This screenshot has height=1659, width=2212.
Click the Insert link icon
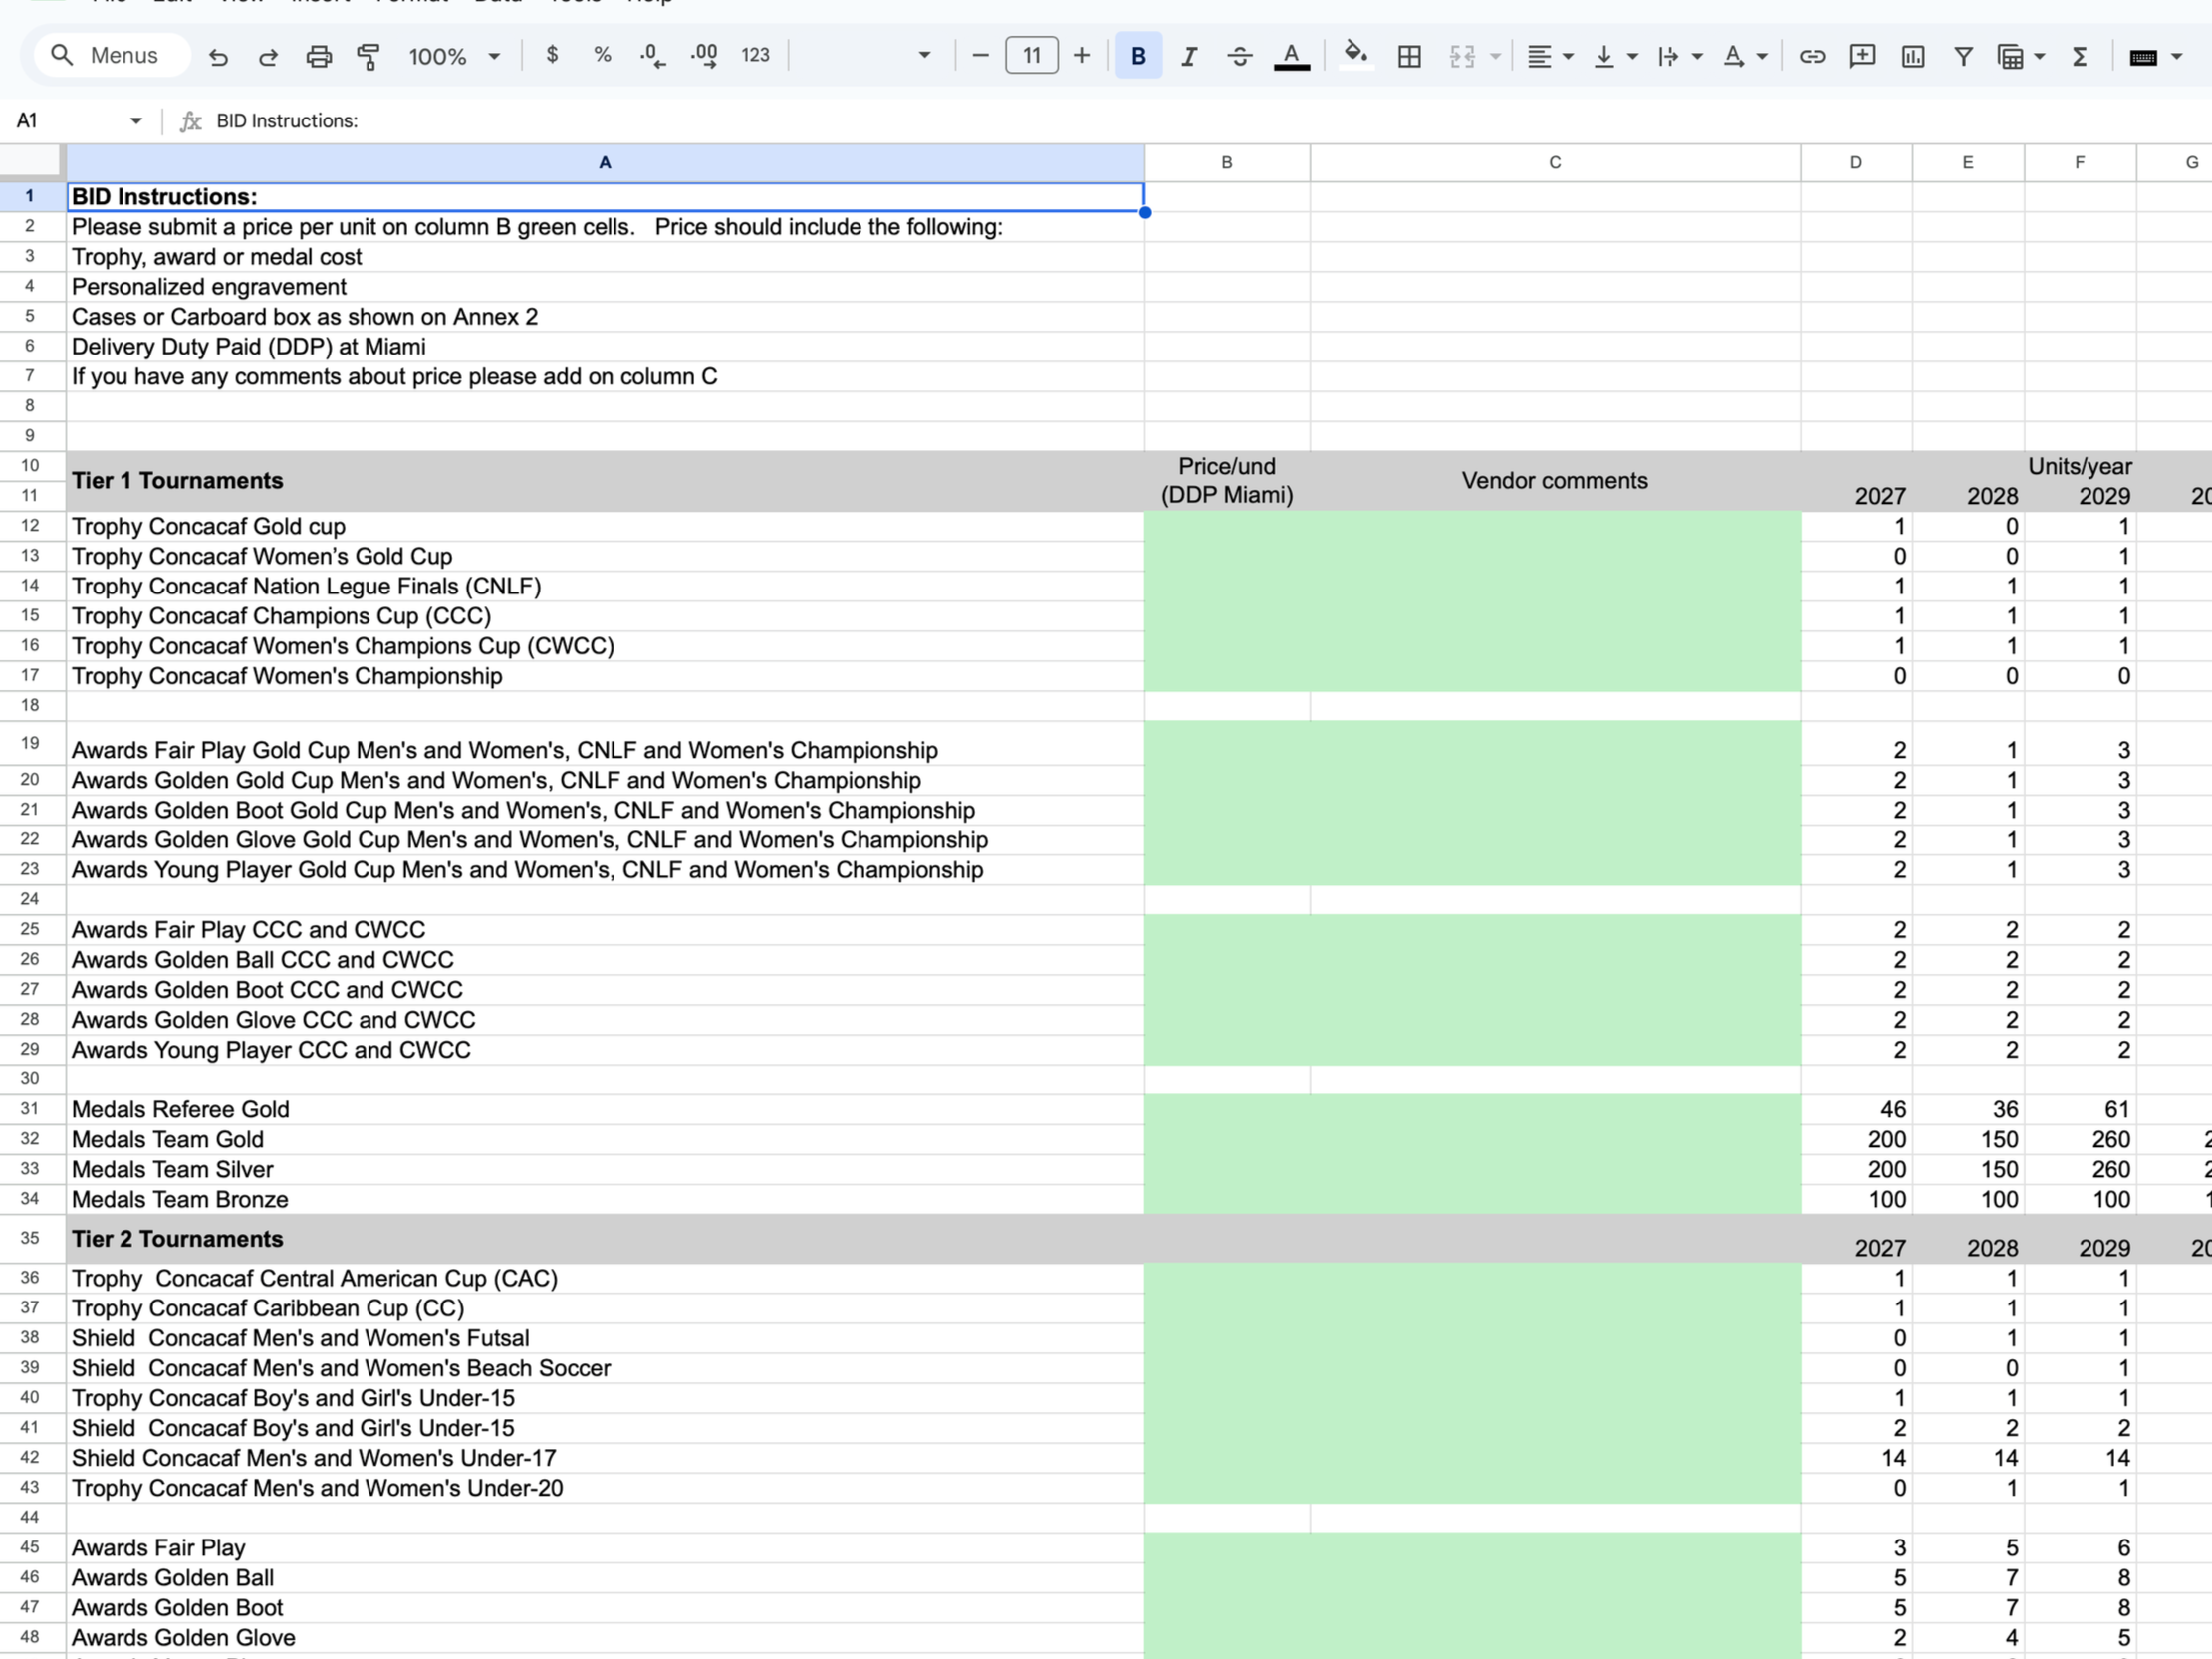[x=1811, y=56]
